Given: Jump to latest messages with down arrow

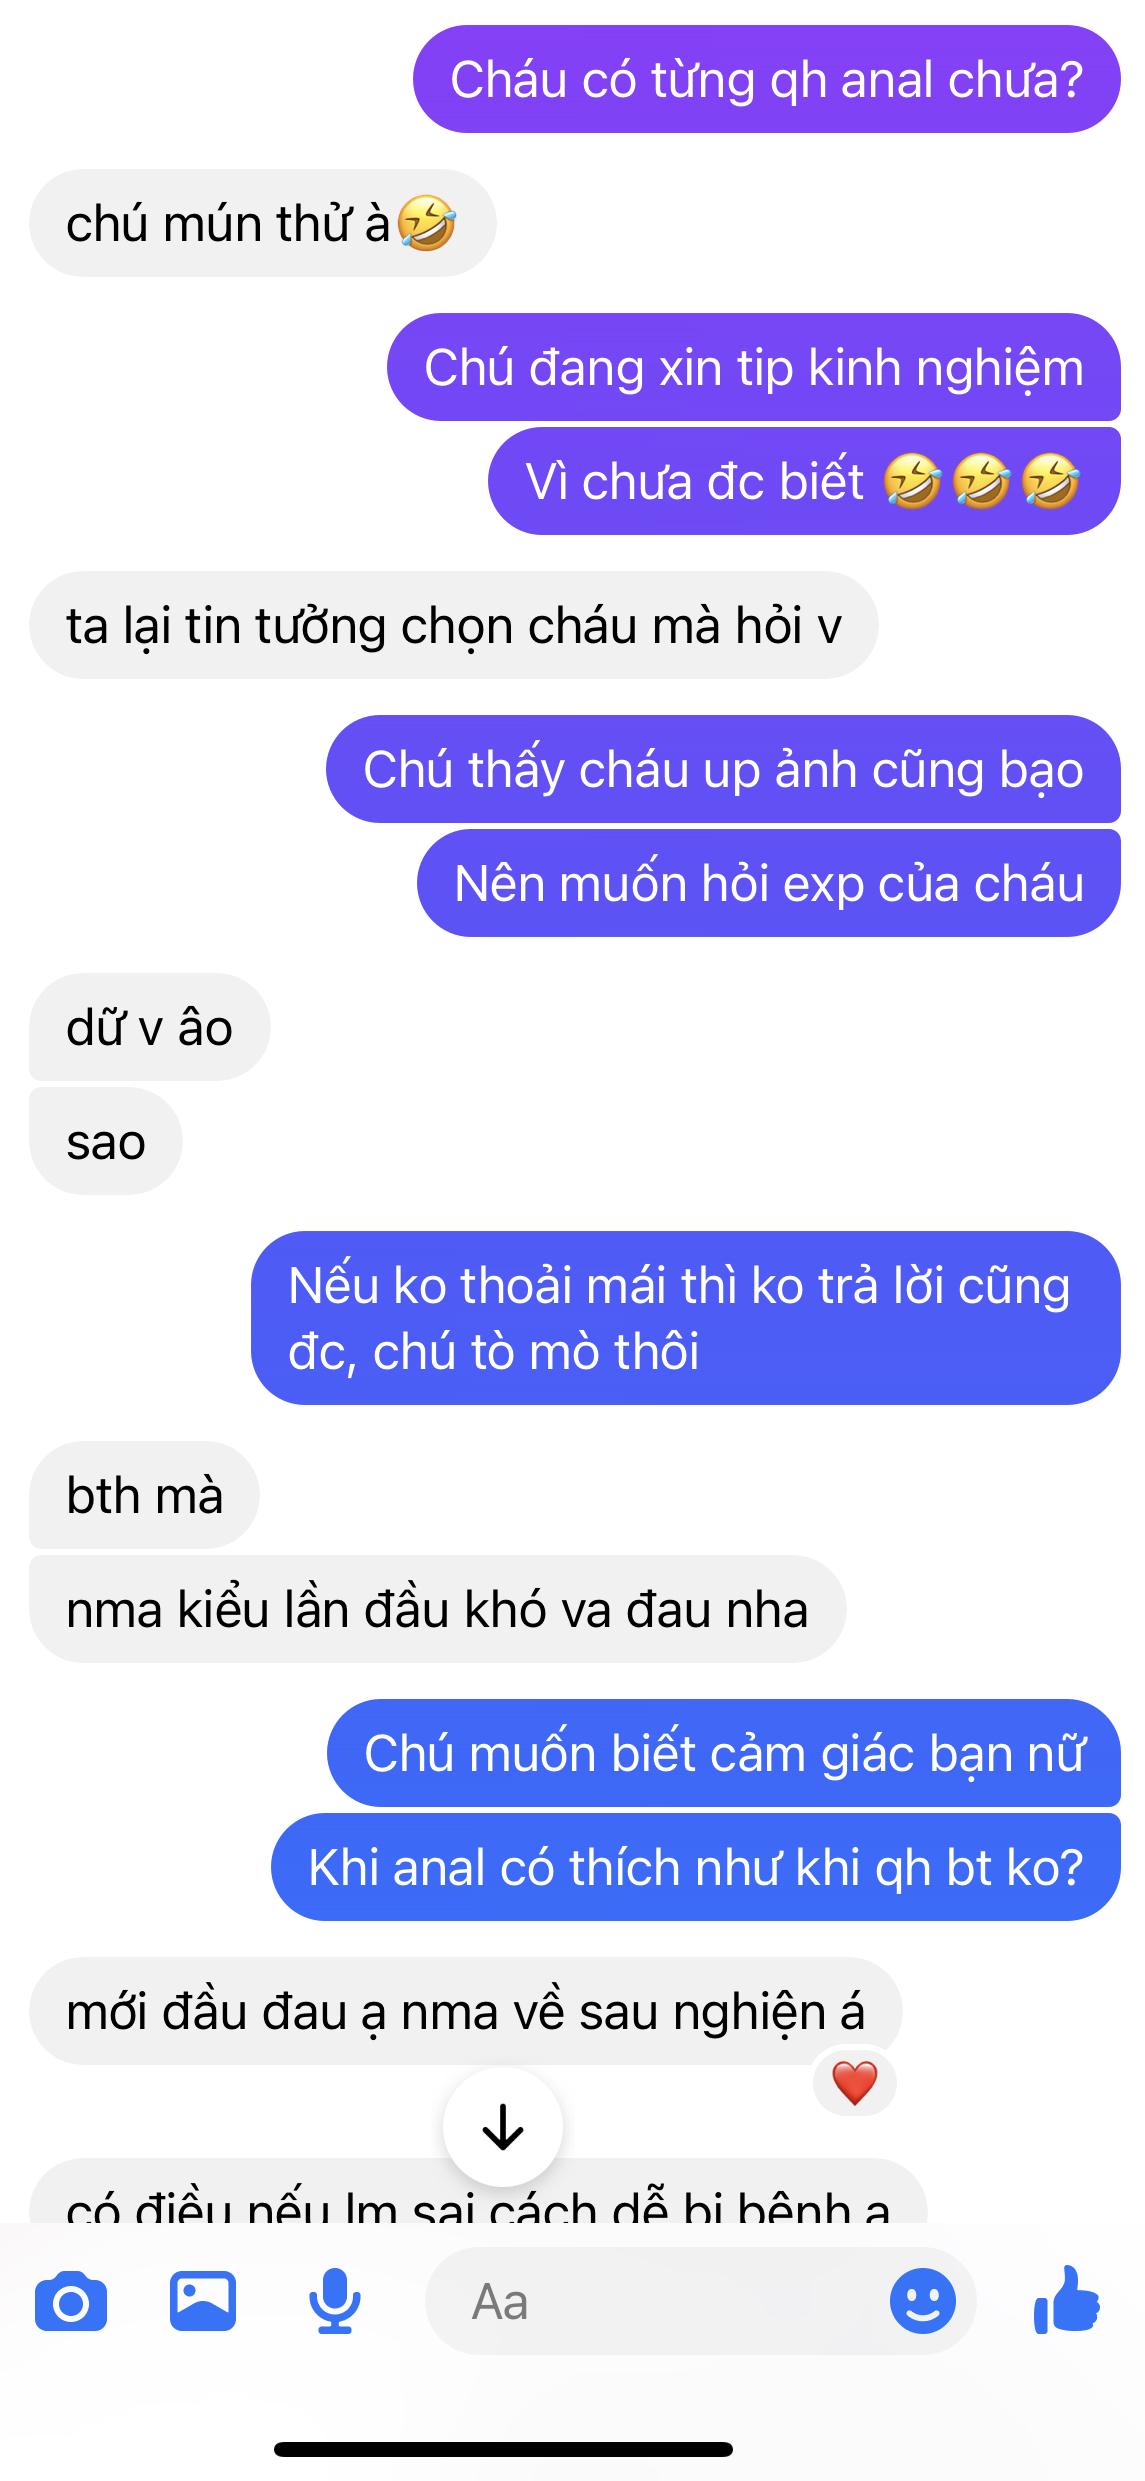Looking at the screenshot, I should [x=503, y=2127].
